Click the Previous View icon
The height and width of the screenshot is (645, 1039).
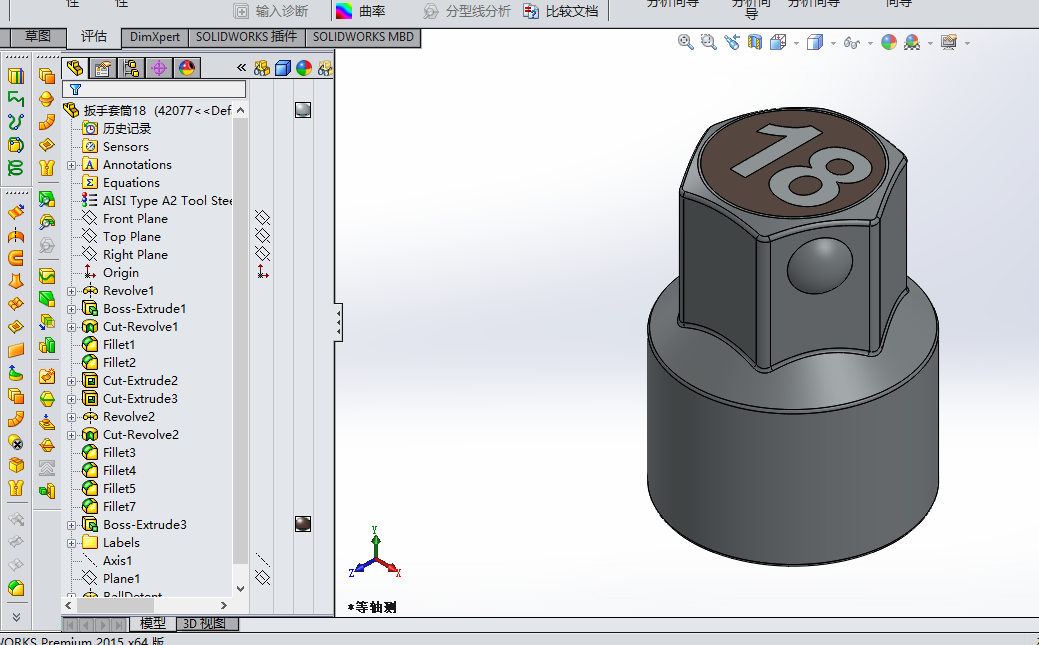pos(732,42)
